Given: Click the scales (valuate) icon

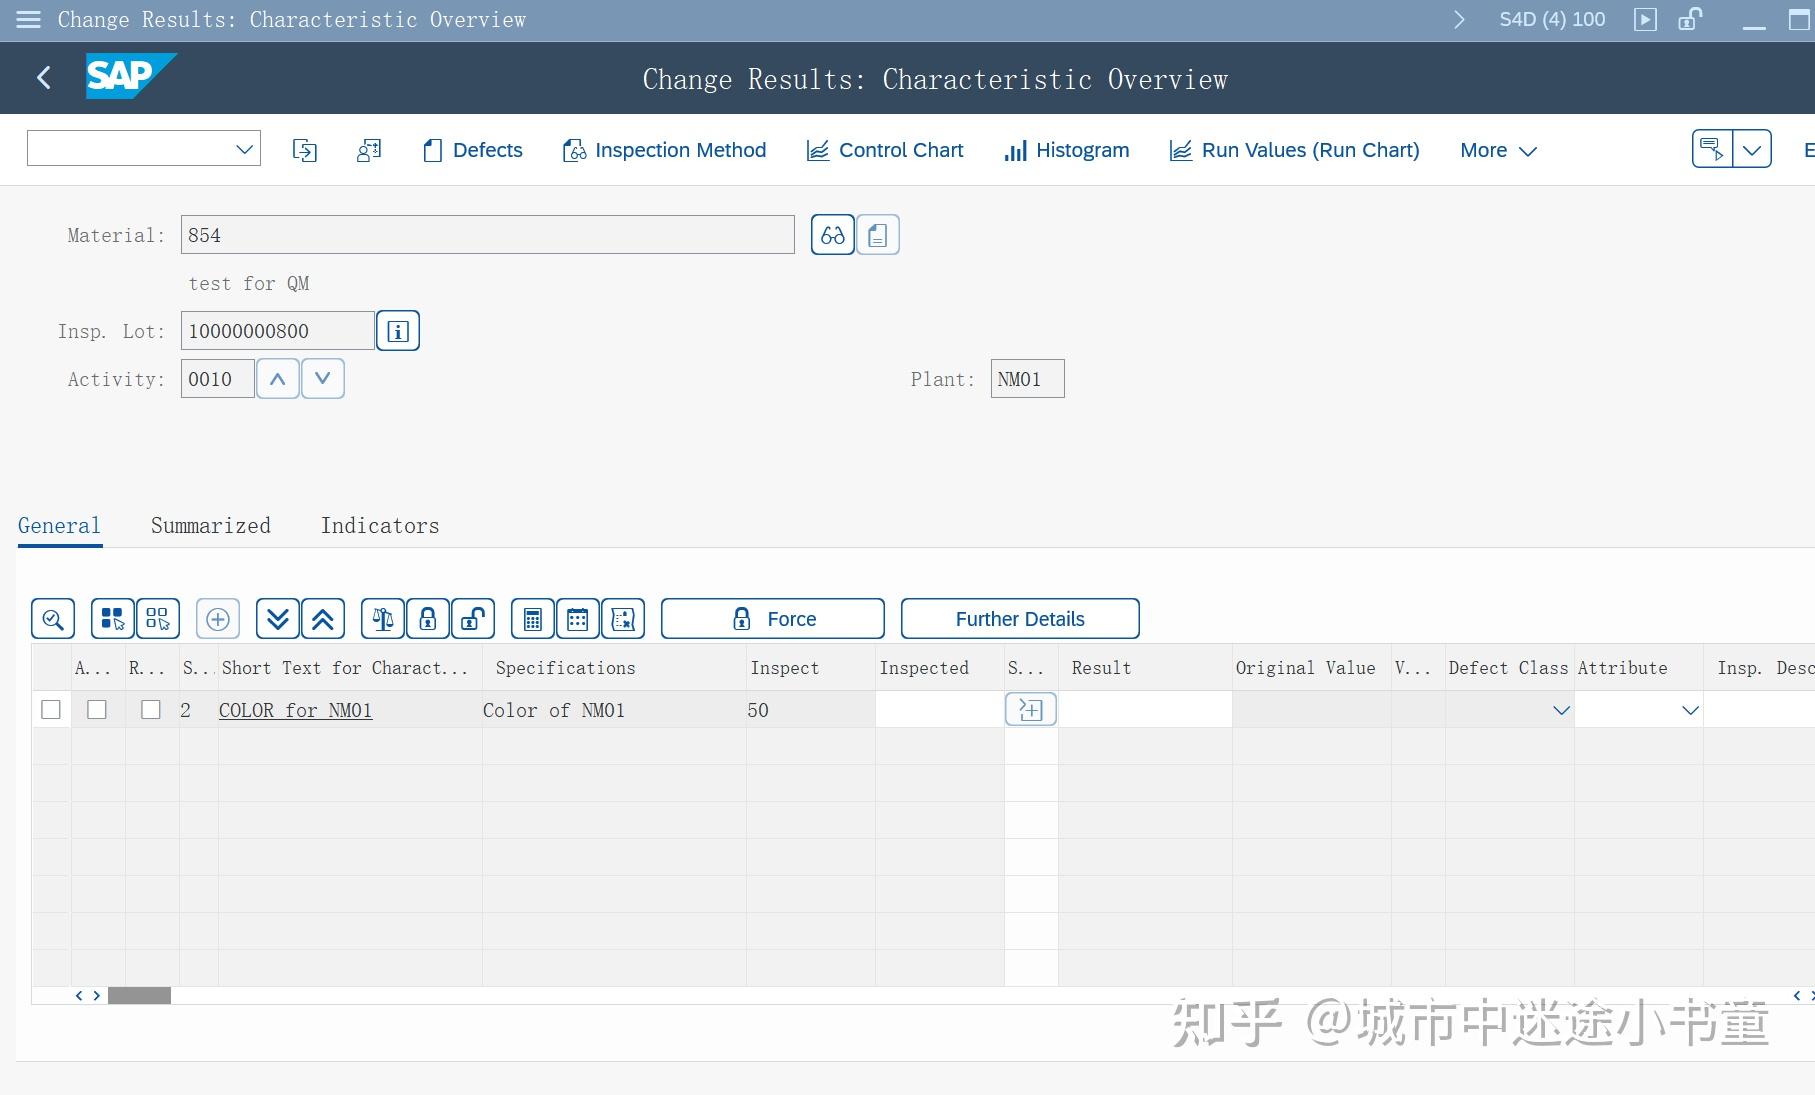Looking at the screenshot, I should click(x=381, y=618).
